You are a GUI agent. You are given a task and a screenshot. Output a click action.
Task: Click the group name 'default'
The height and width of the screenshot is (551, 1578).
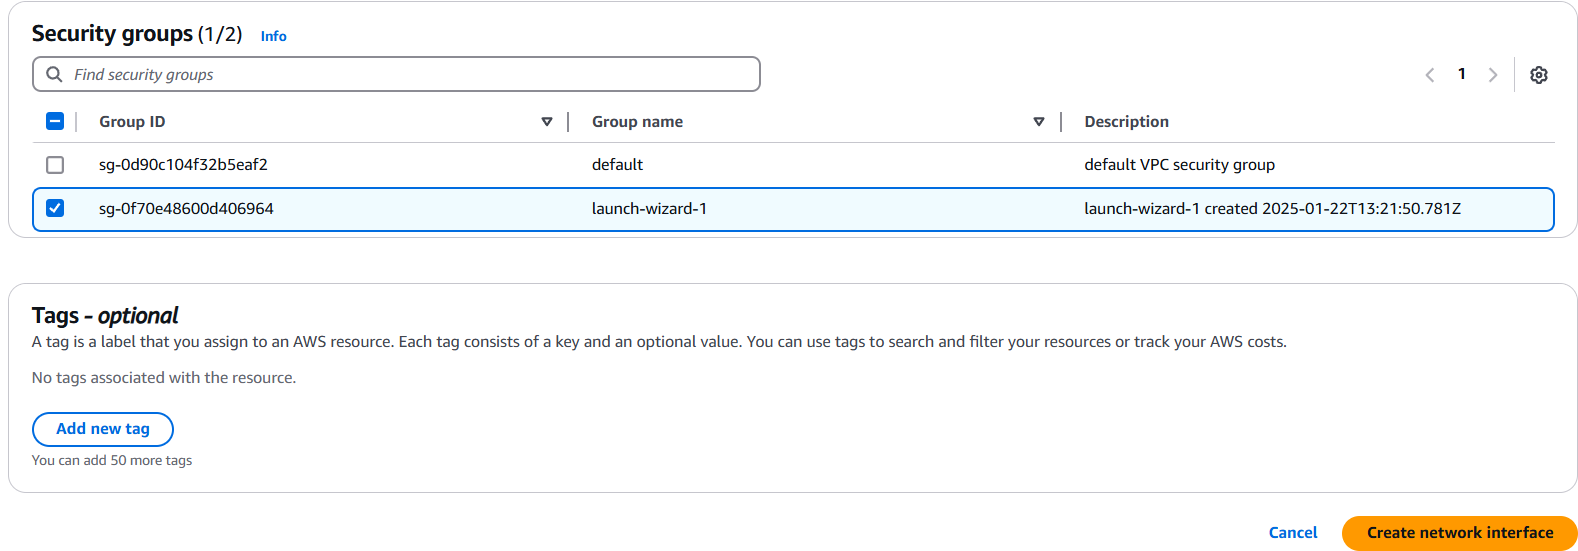coord(617,165)
